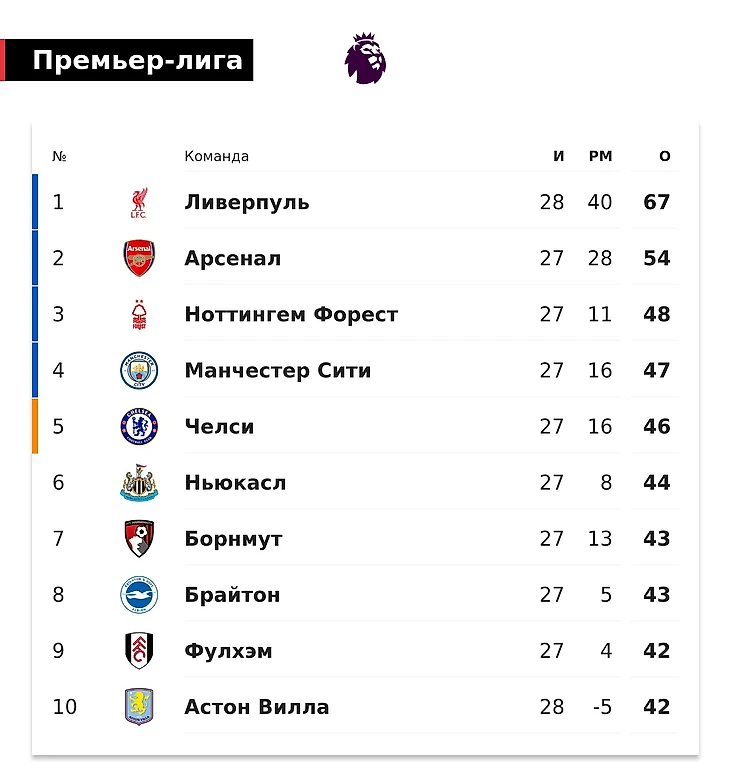
Task: Click the Premier League lion logo
Action: (365, 58)
